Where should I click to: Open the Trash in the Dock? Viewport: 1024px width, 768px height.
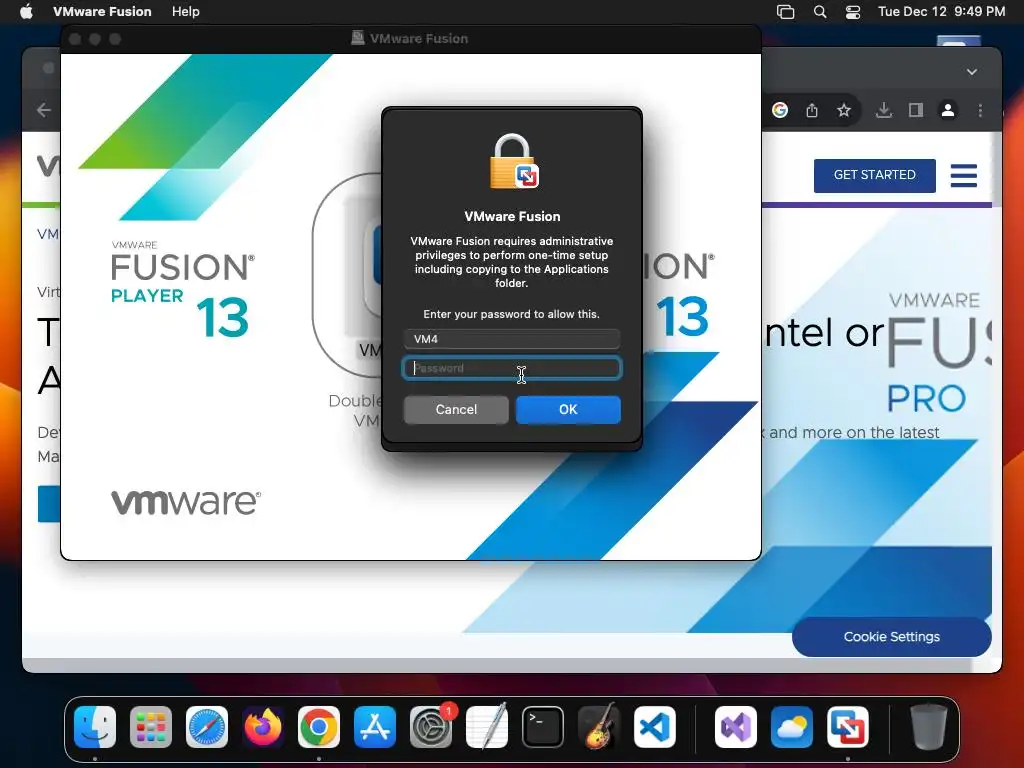928,726
